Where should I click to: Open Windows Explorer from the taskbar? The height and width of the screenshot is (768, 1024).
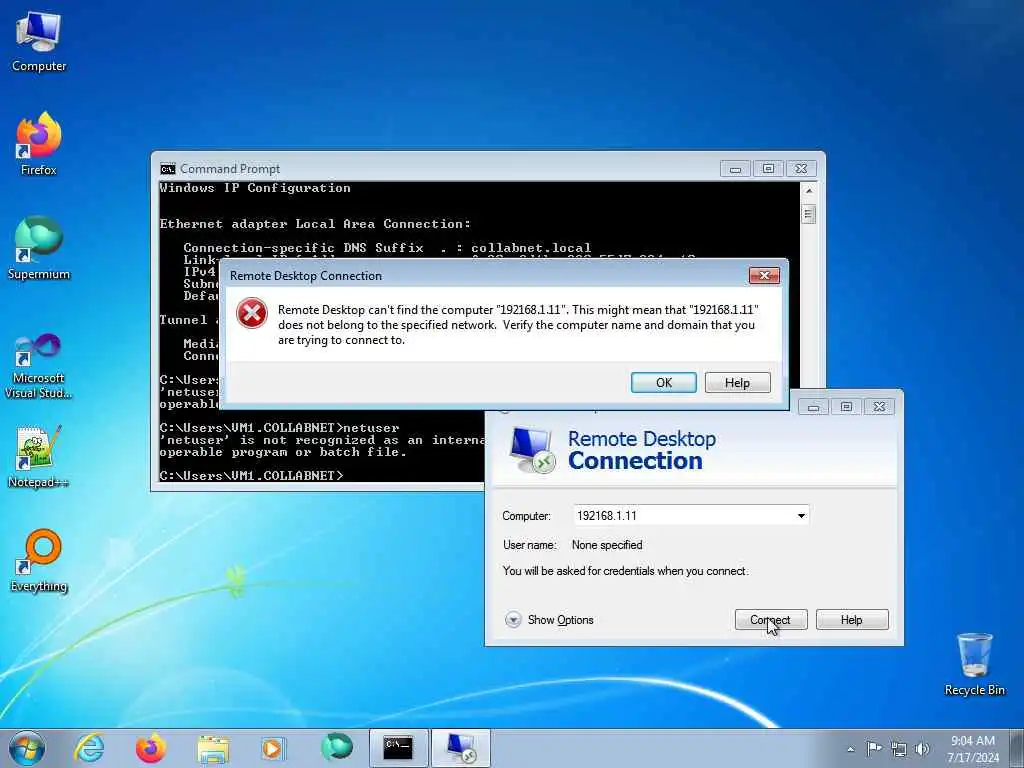213,748
